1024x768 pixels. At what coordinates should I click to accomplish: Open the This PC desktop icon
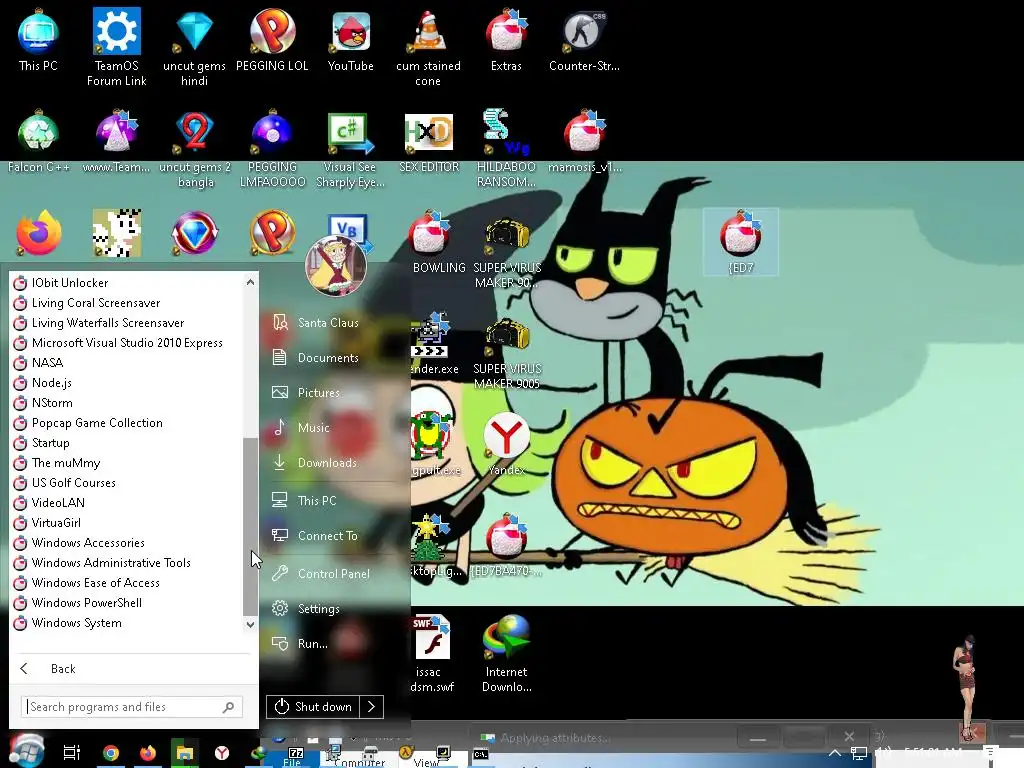38,40
